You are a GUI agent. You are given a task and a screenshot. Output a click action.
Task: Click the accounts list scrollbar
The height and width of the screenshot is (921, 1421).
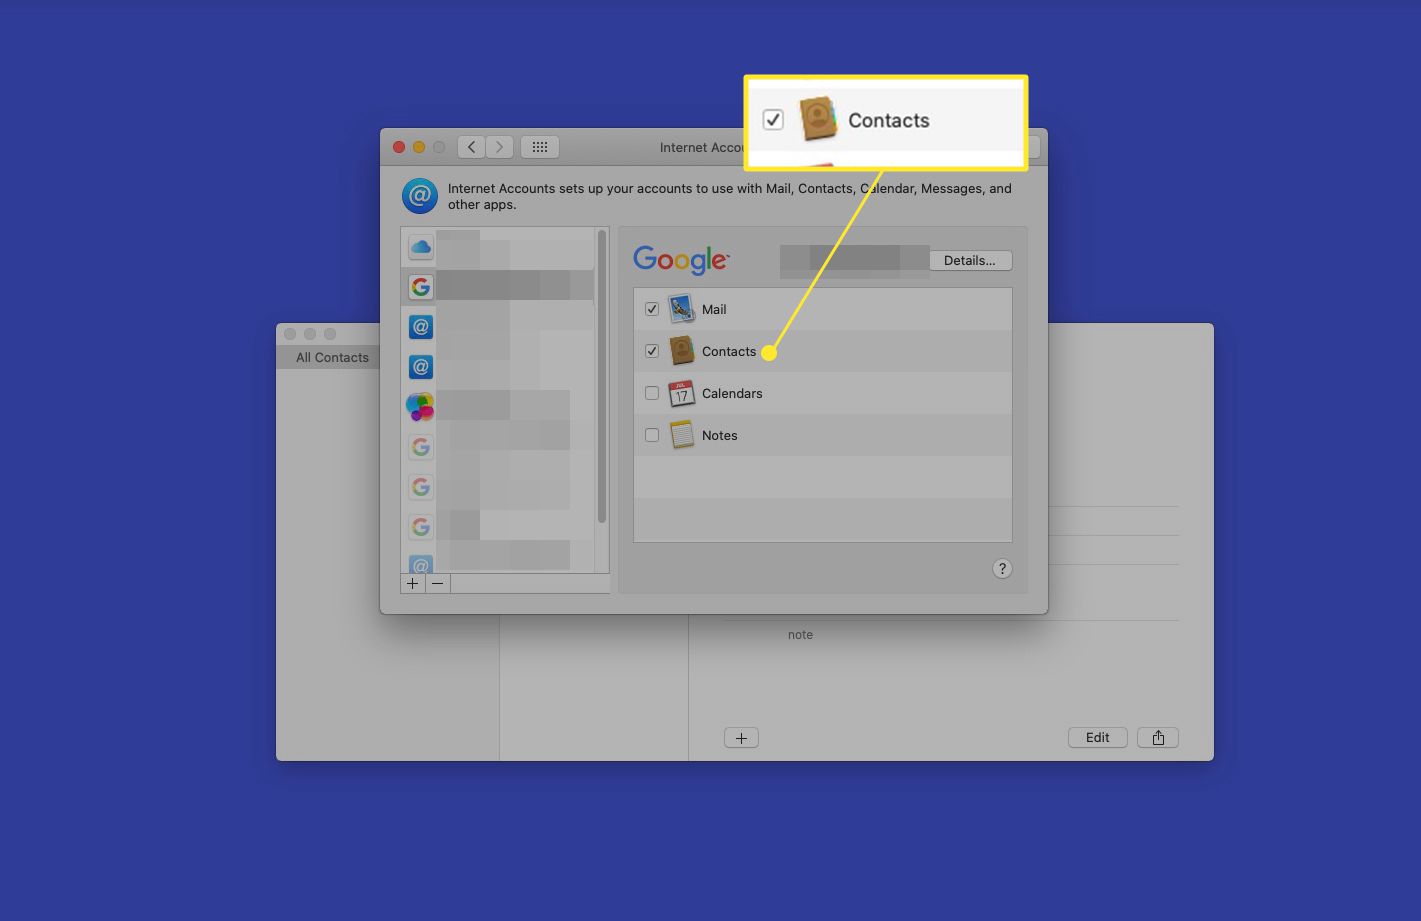coord(602,377)
